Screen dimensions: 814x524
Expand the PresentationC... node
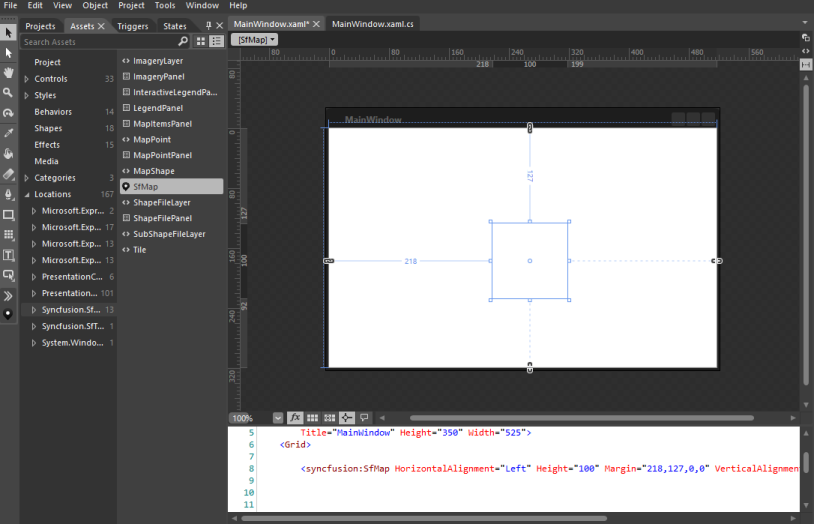[x=34, y=277]
